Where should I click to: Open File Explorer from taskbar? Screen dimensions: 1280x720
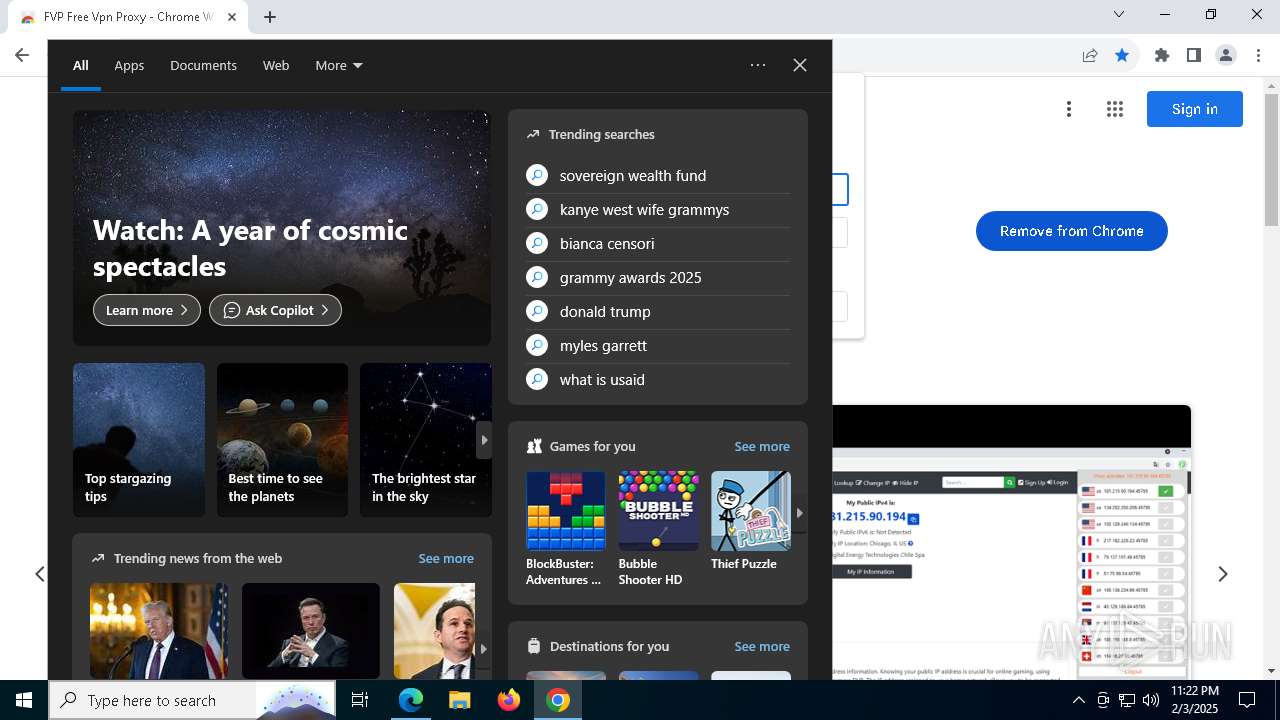pos(459,700)
